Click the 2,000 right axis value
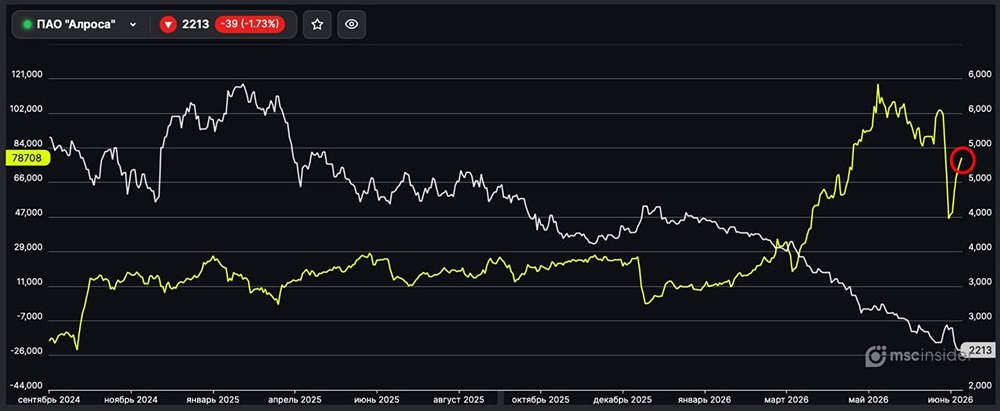Viewport: 1000px width, 411px height. [x=980, y=386]
